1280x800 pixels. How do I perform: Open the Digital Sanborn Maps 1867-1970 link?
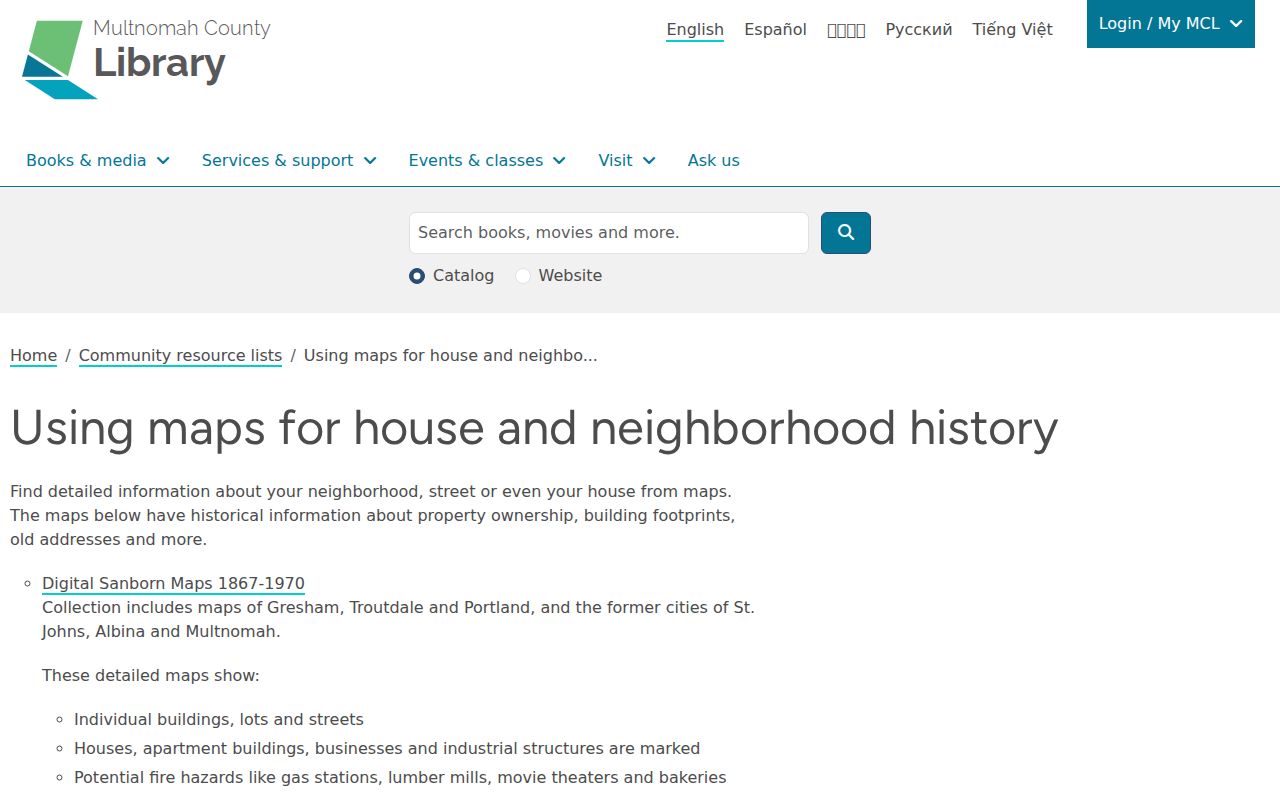[173, 584]
